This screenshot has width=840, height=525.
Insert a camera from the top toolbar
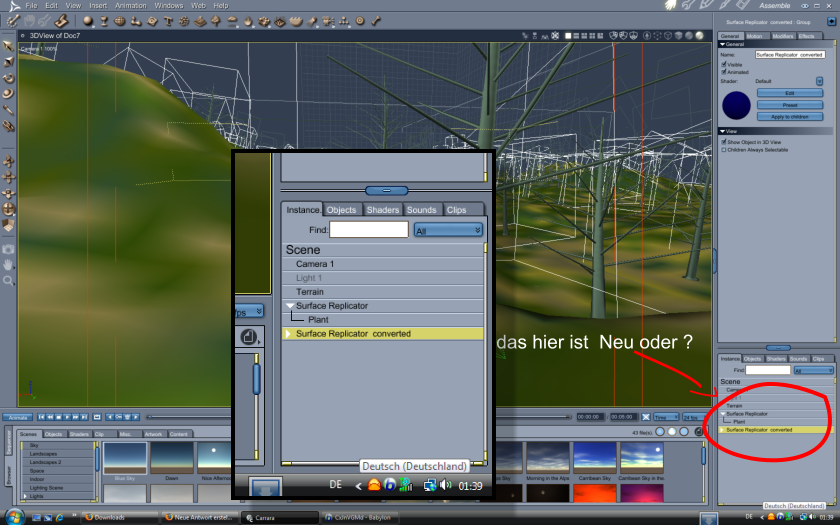328,21
